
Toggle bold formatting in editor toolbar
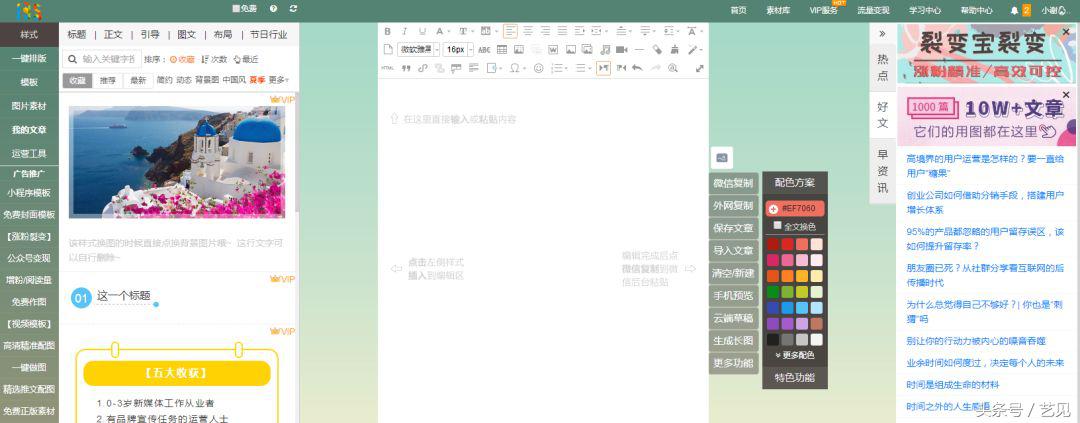tap(389, 31)
